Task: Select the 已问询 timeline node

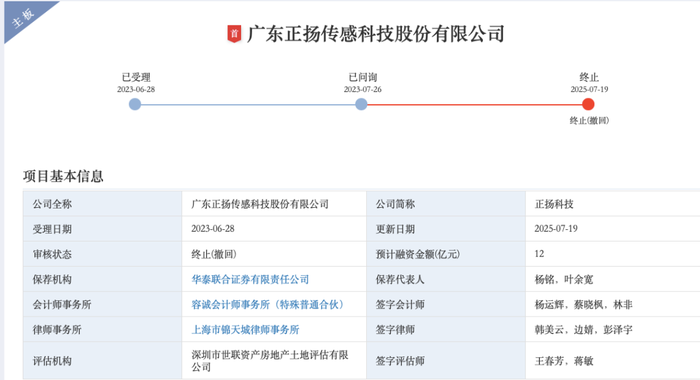Action: (x=361, y=104)
